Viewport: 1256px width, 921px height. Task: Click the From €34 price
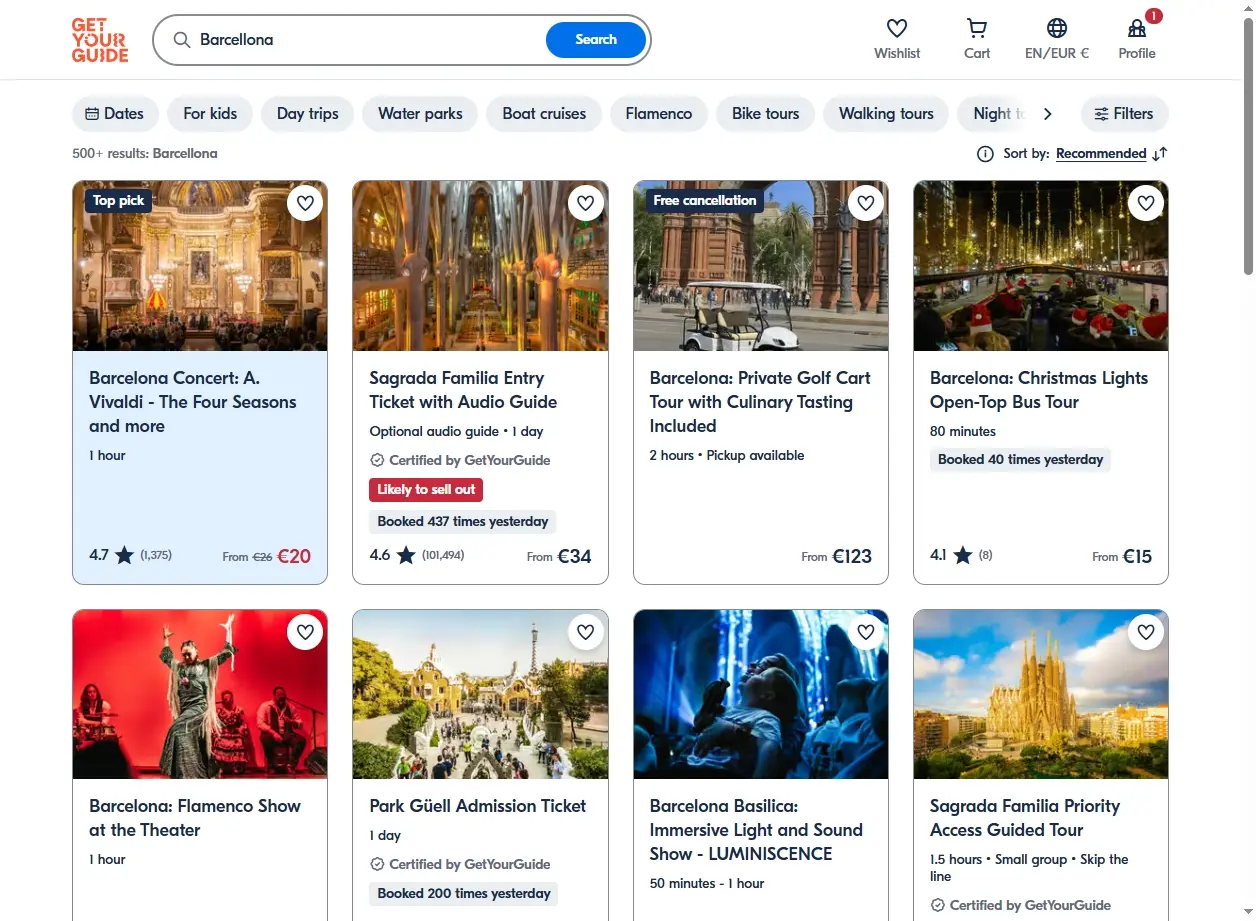(x=559, y=556)
